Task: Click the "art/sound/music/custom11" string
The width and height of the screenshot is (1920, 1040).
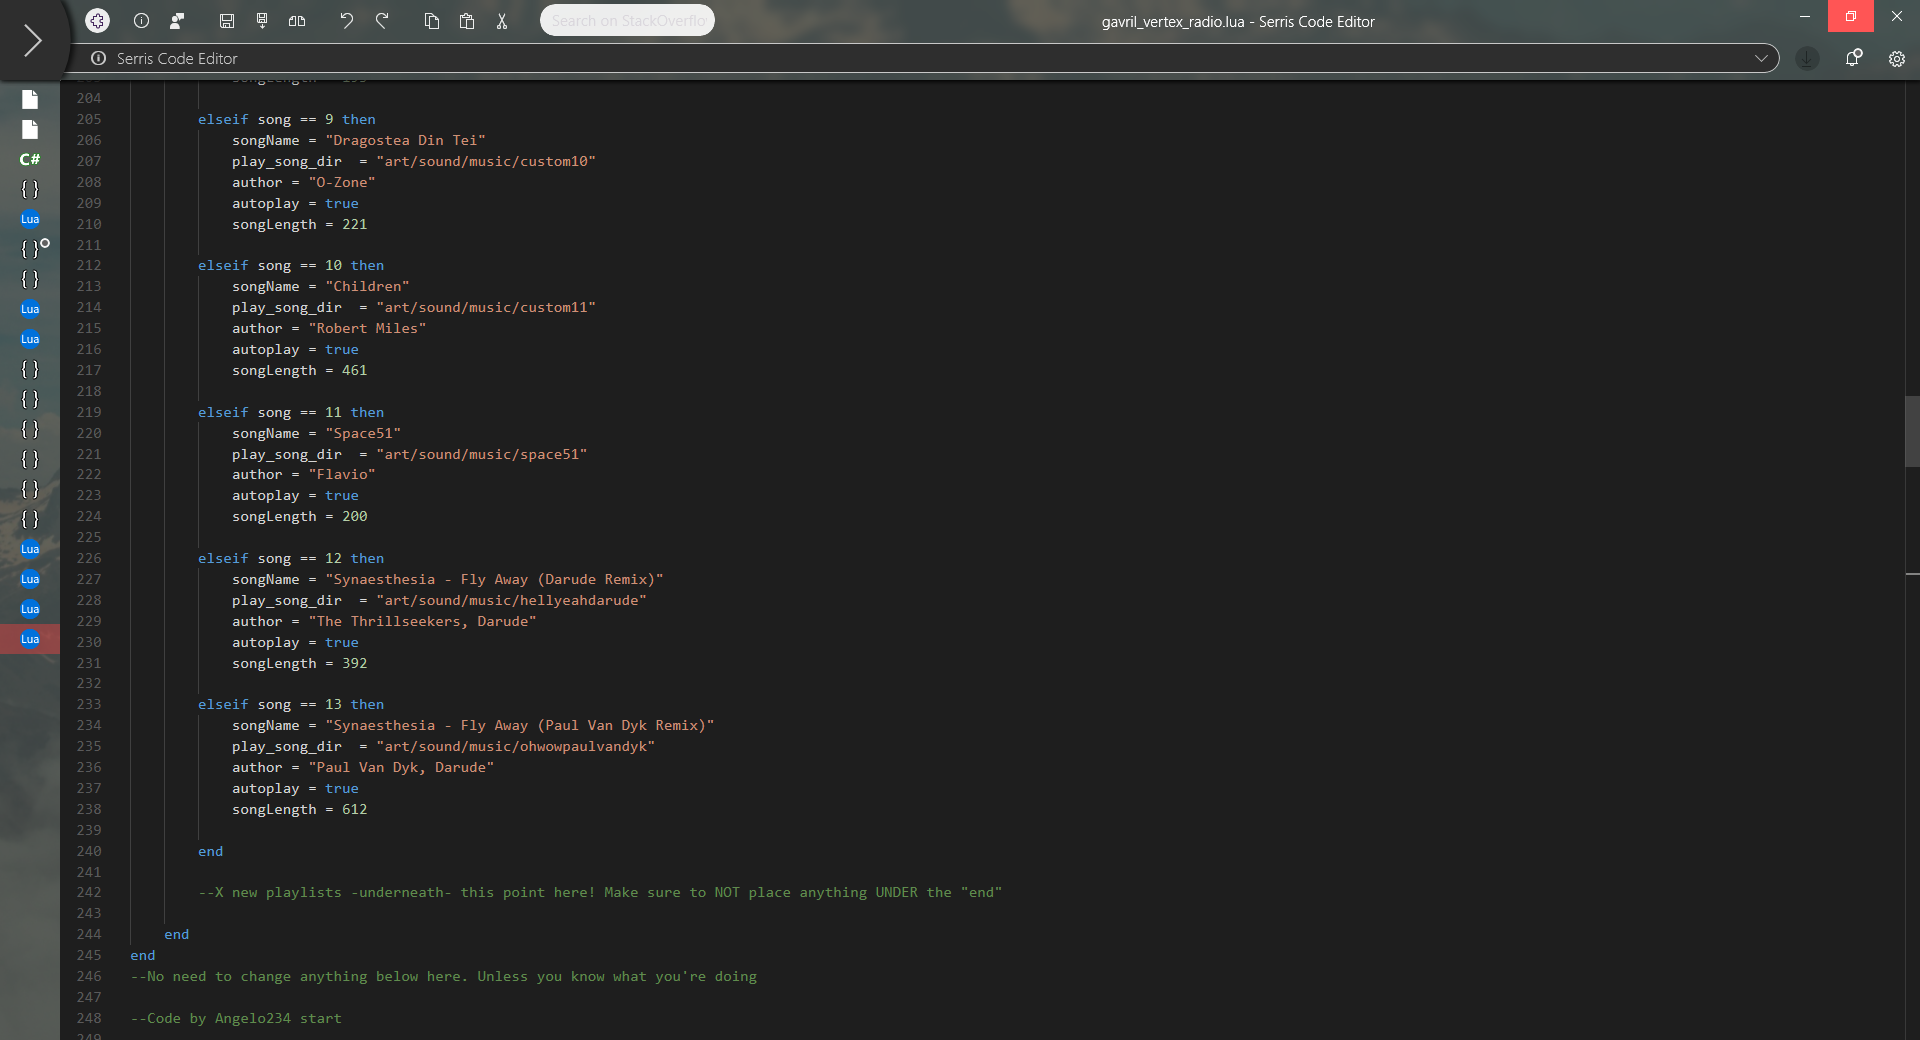Action: pyautogui.click(x=486, y=307)
